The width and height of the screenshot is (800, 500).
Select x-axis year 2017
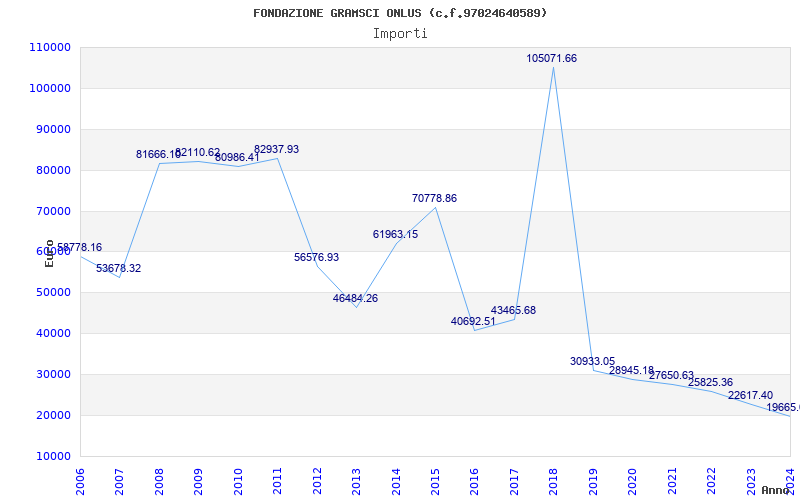click(x=514, y=481)
